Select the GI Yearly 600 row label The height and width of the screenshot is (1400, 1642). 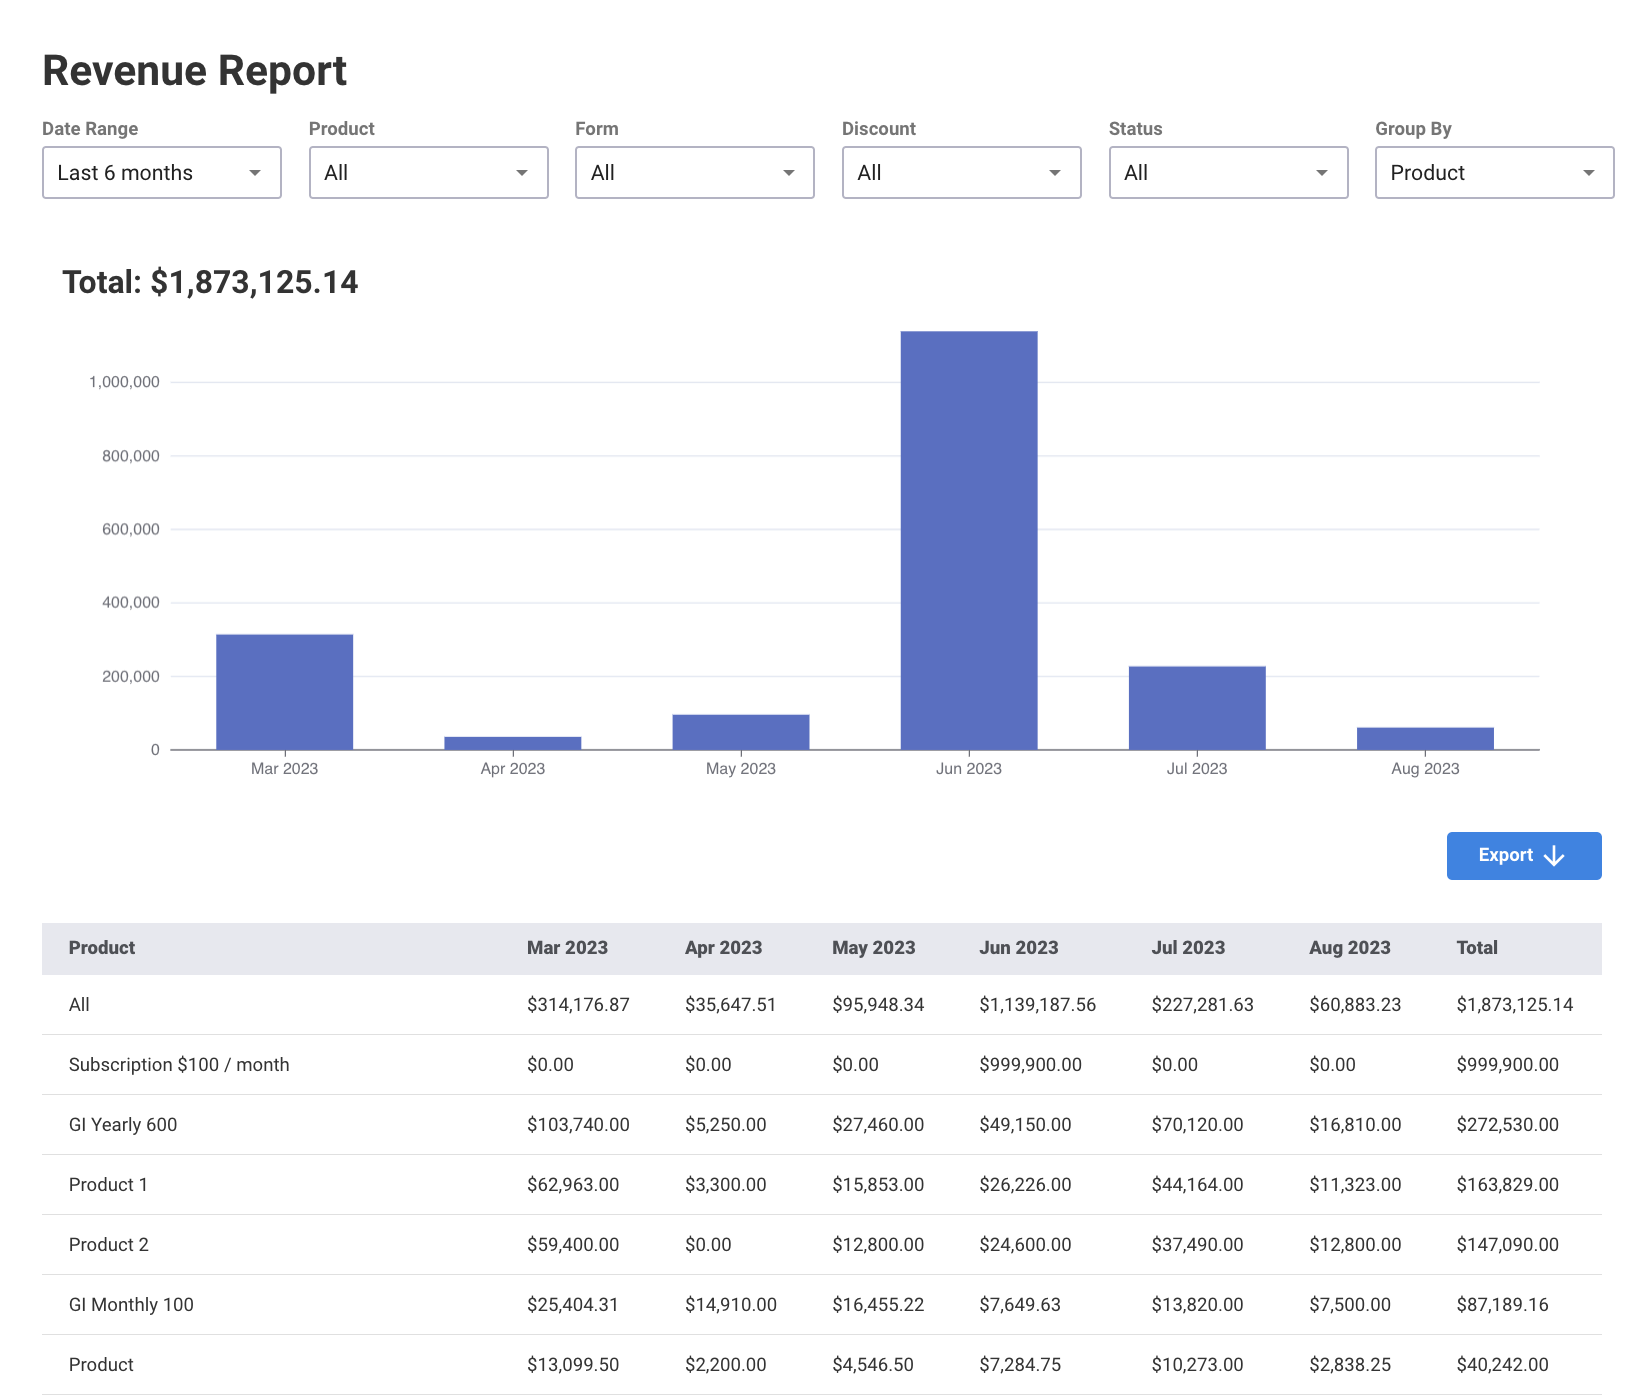click(x=123, y=1125)
